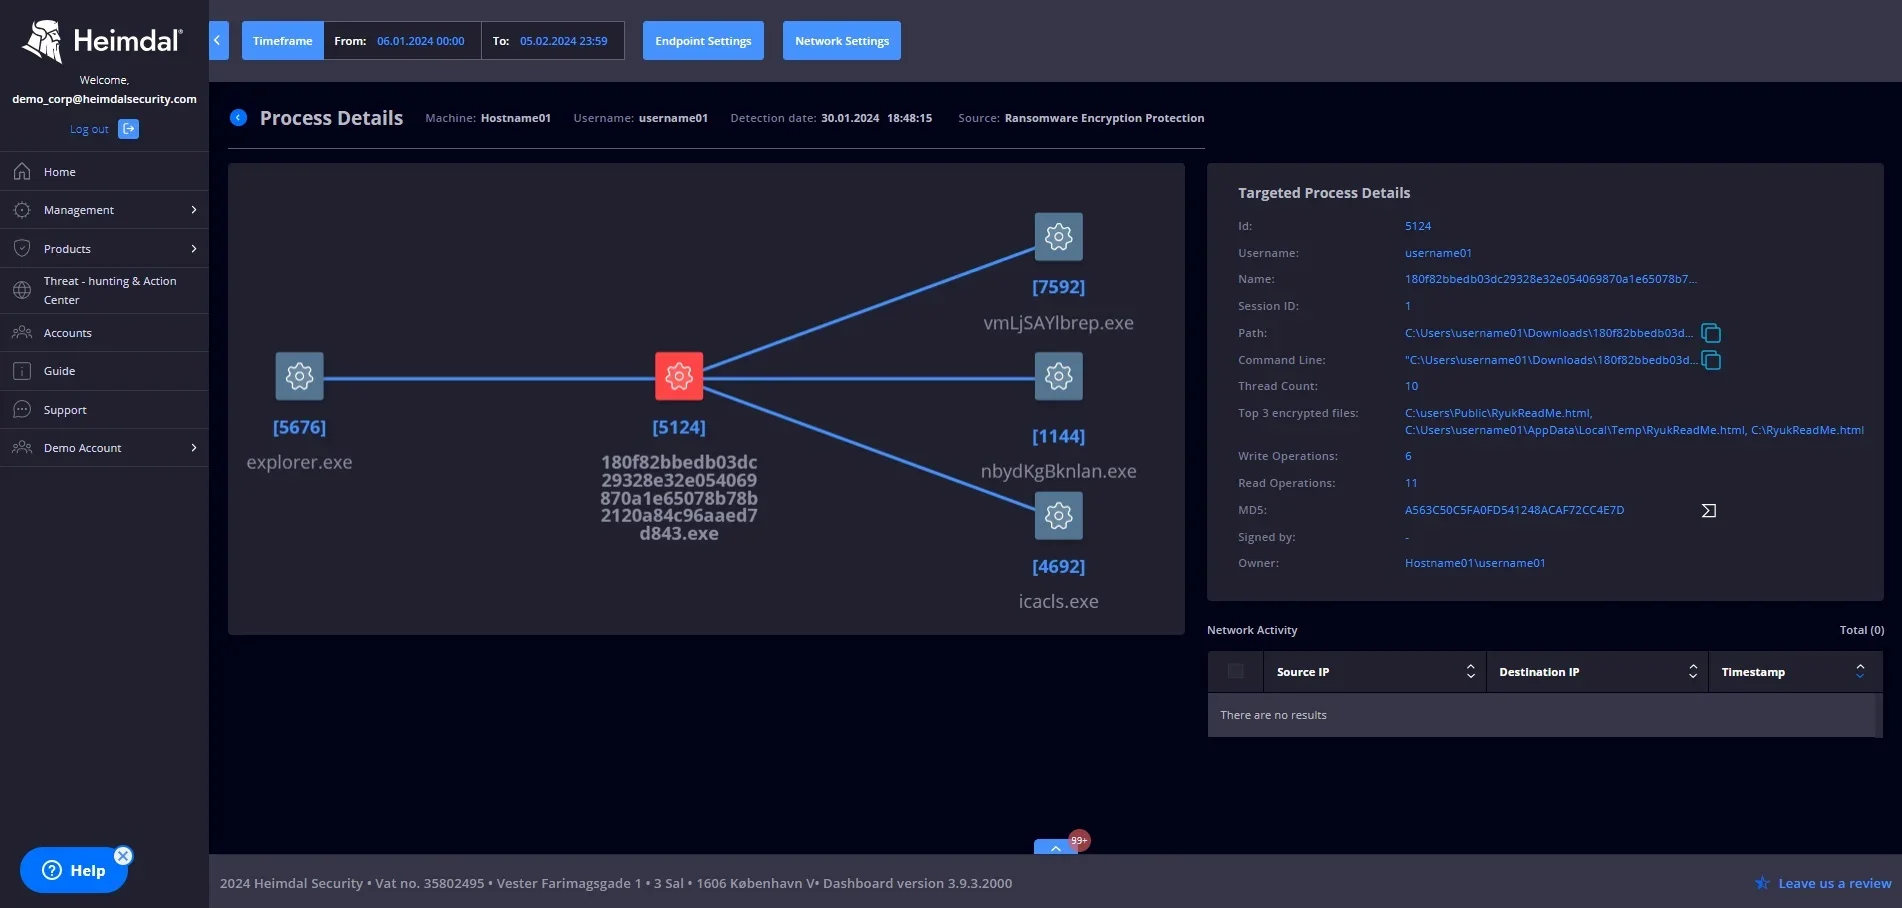Go back using the Process Details back arrow

(x=238, y=118)
